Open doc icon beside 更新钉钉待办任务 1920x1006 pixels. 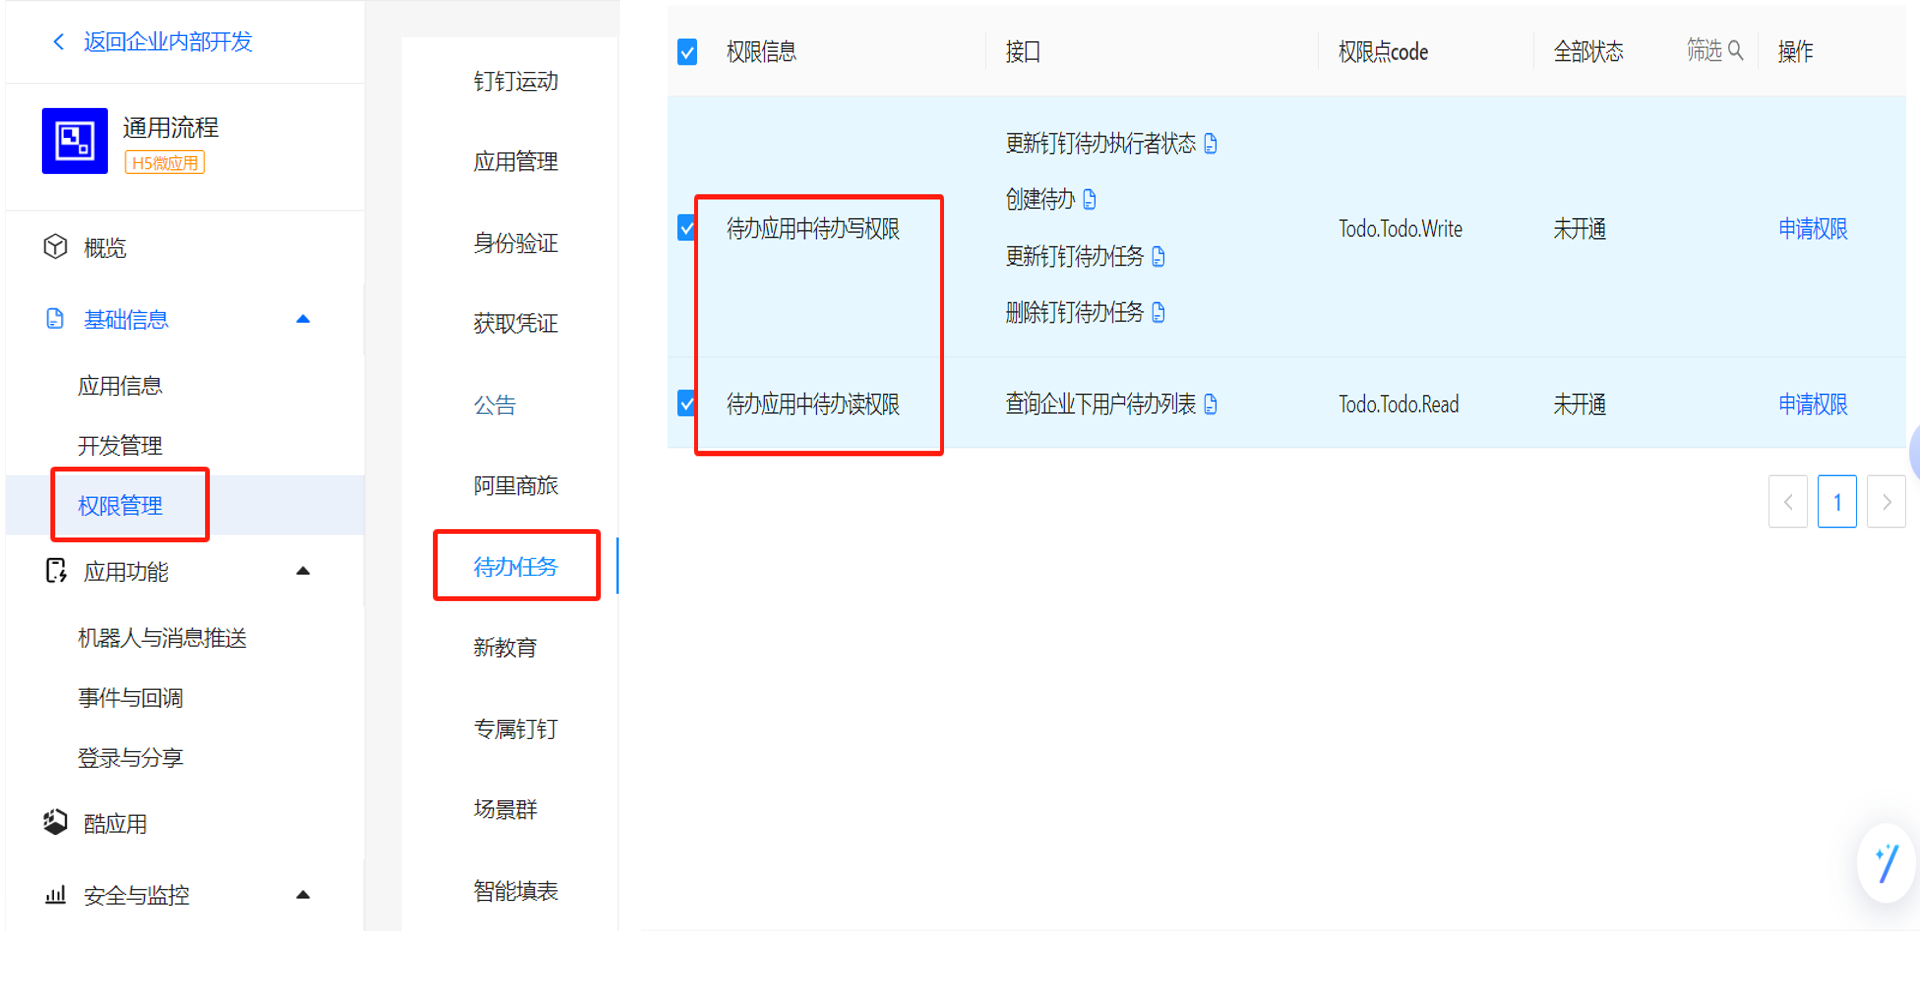click(x=1159, y=257)
